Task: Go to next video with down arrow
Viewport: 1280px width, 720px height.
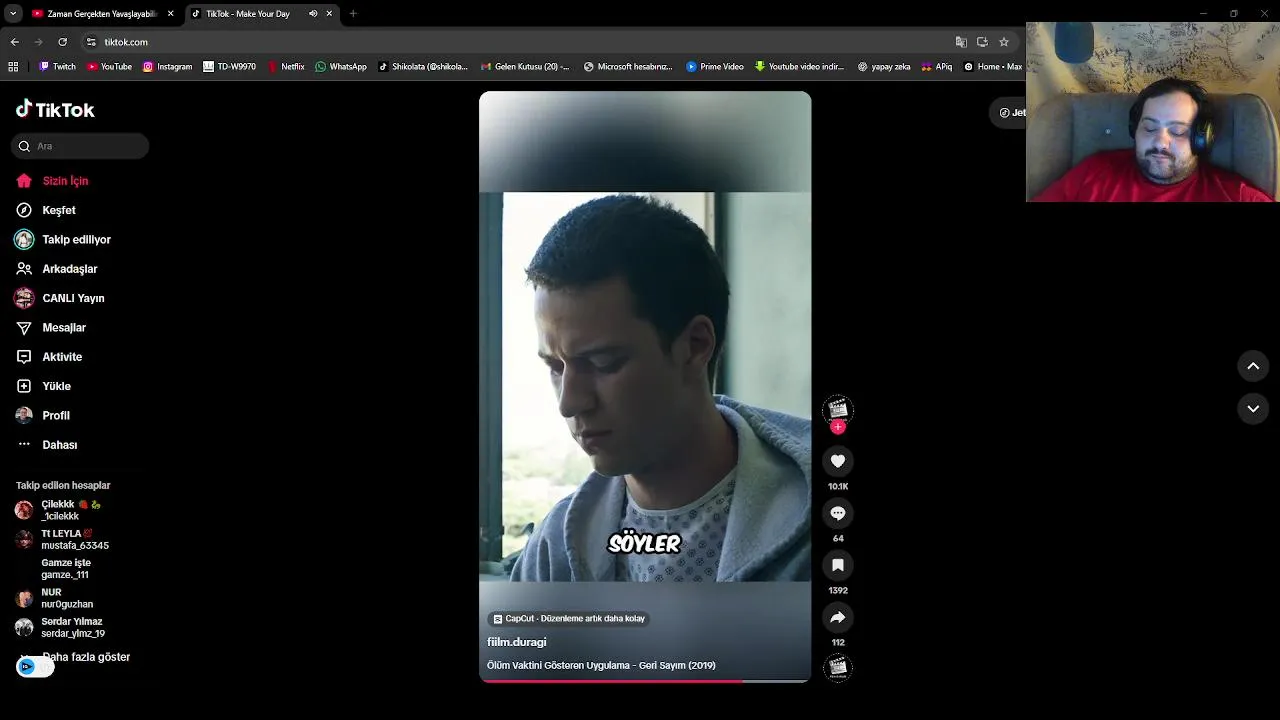Action: click(x=1253, y=409)
